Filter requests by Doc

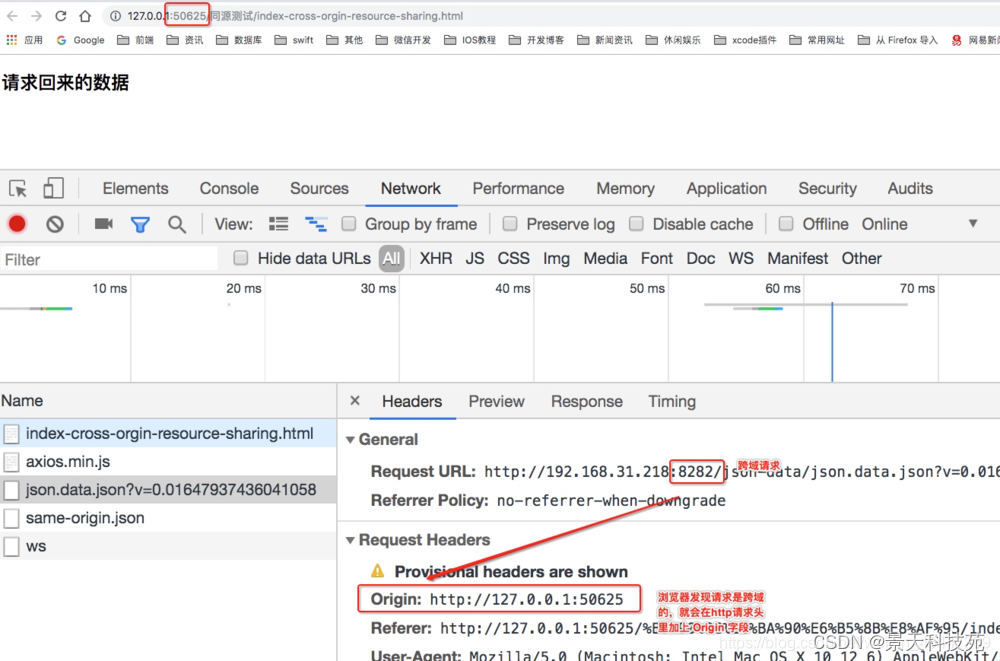(x=700, y=258)
